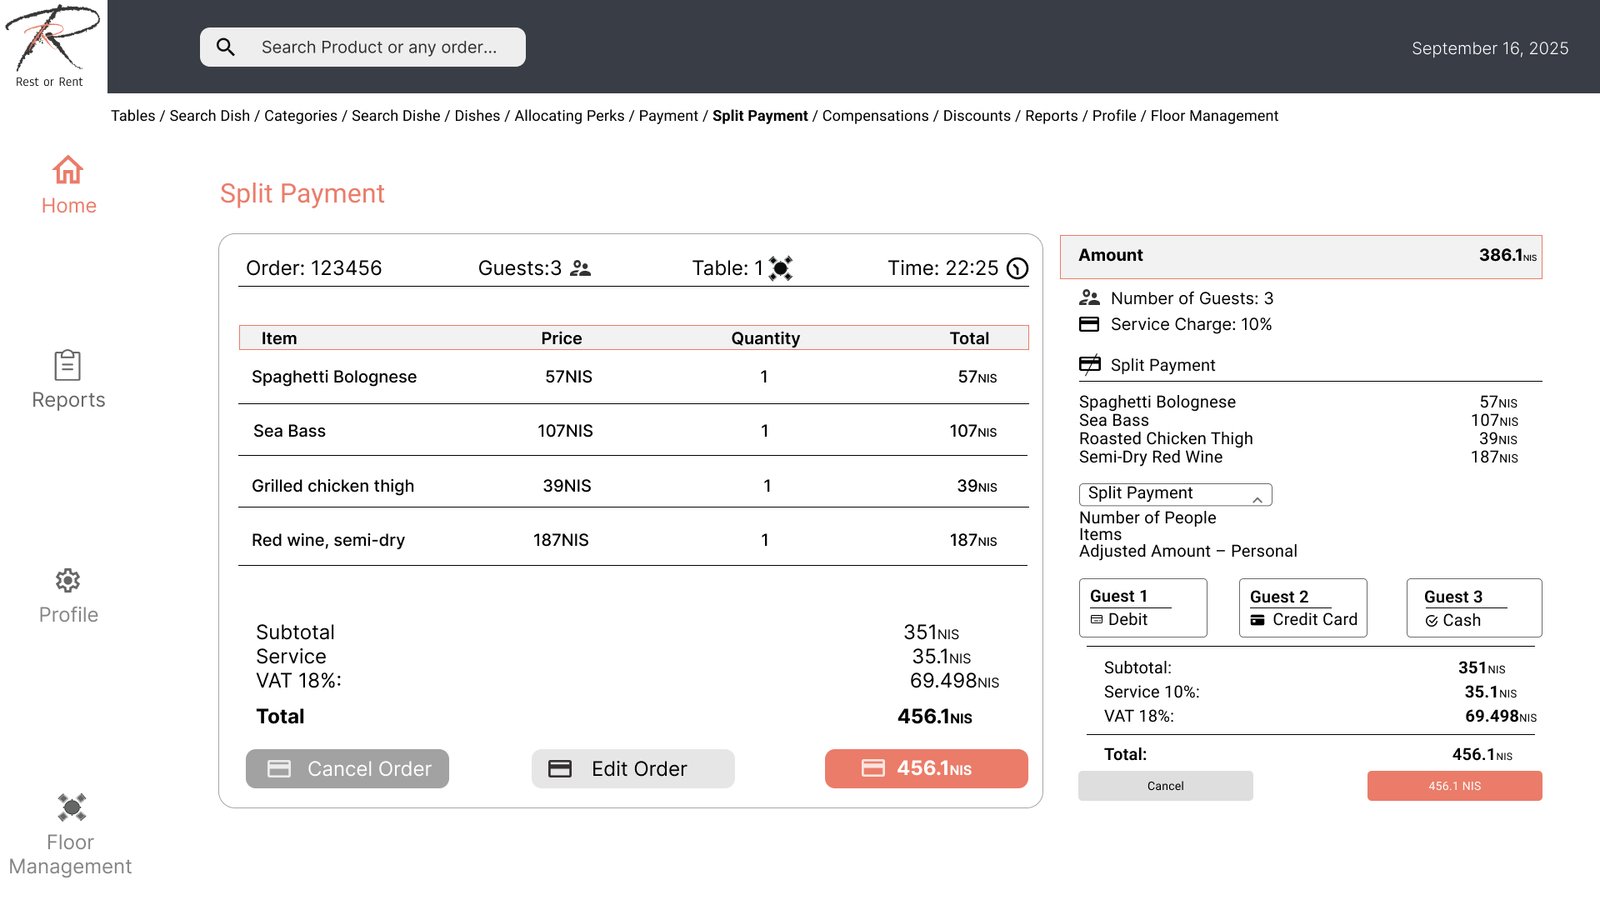Go to Compensations in breadcrumb navigation
The width and height of the screenshot is (1600, 900).
pos(874,116)
